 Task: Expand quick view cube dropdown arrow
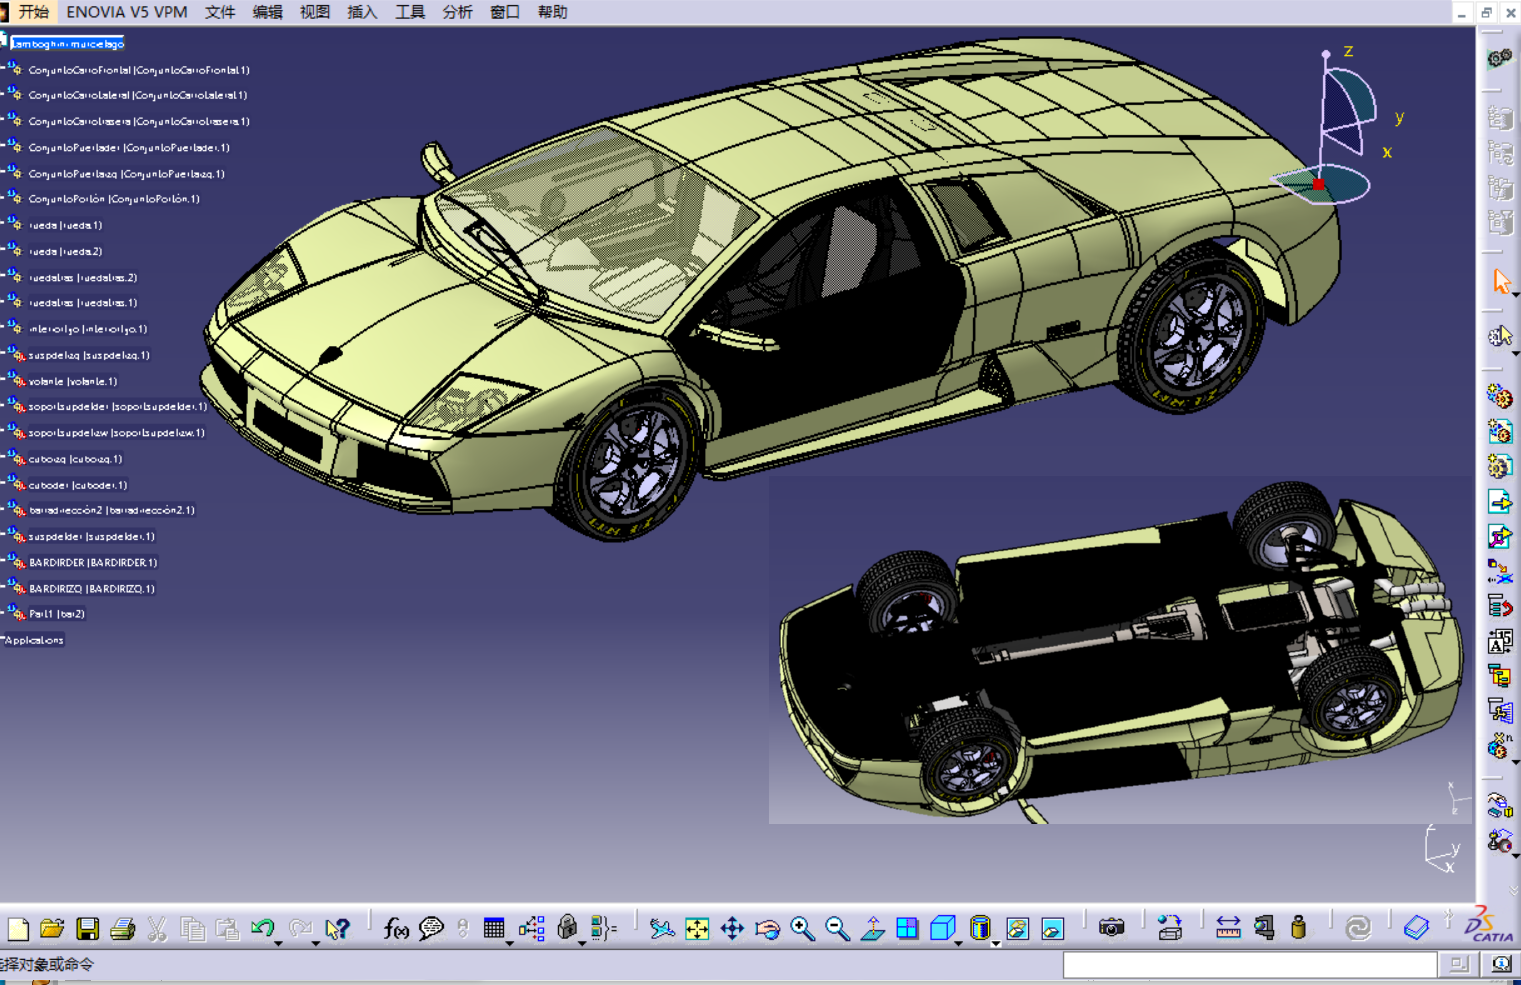(x=958, y=942)
